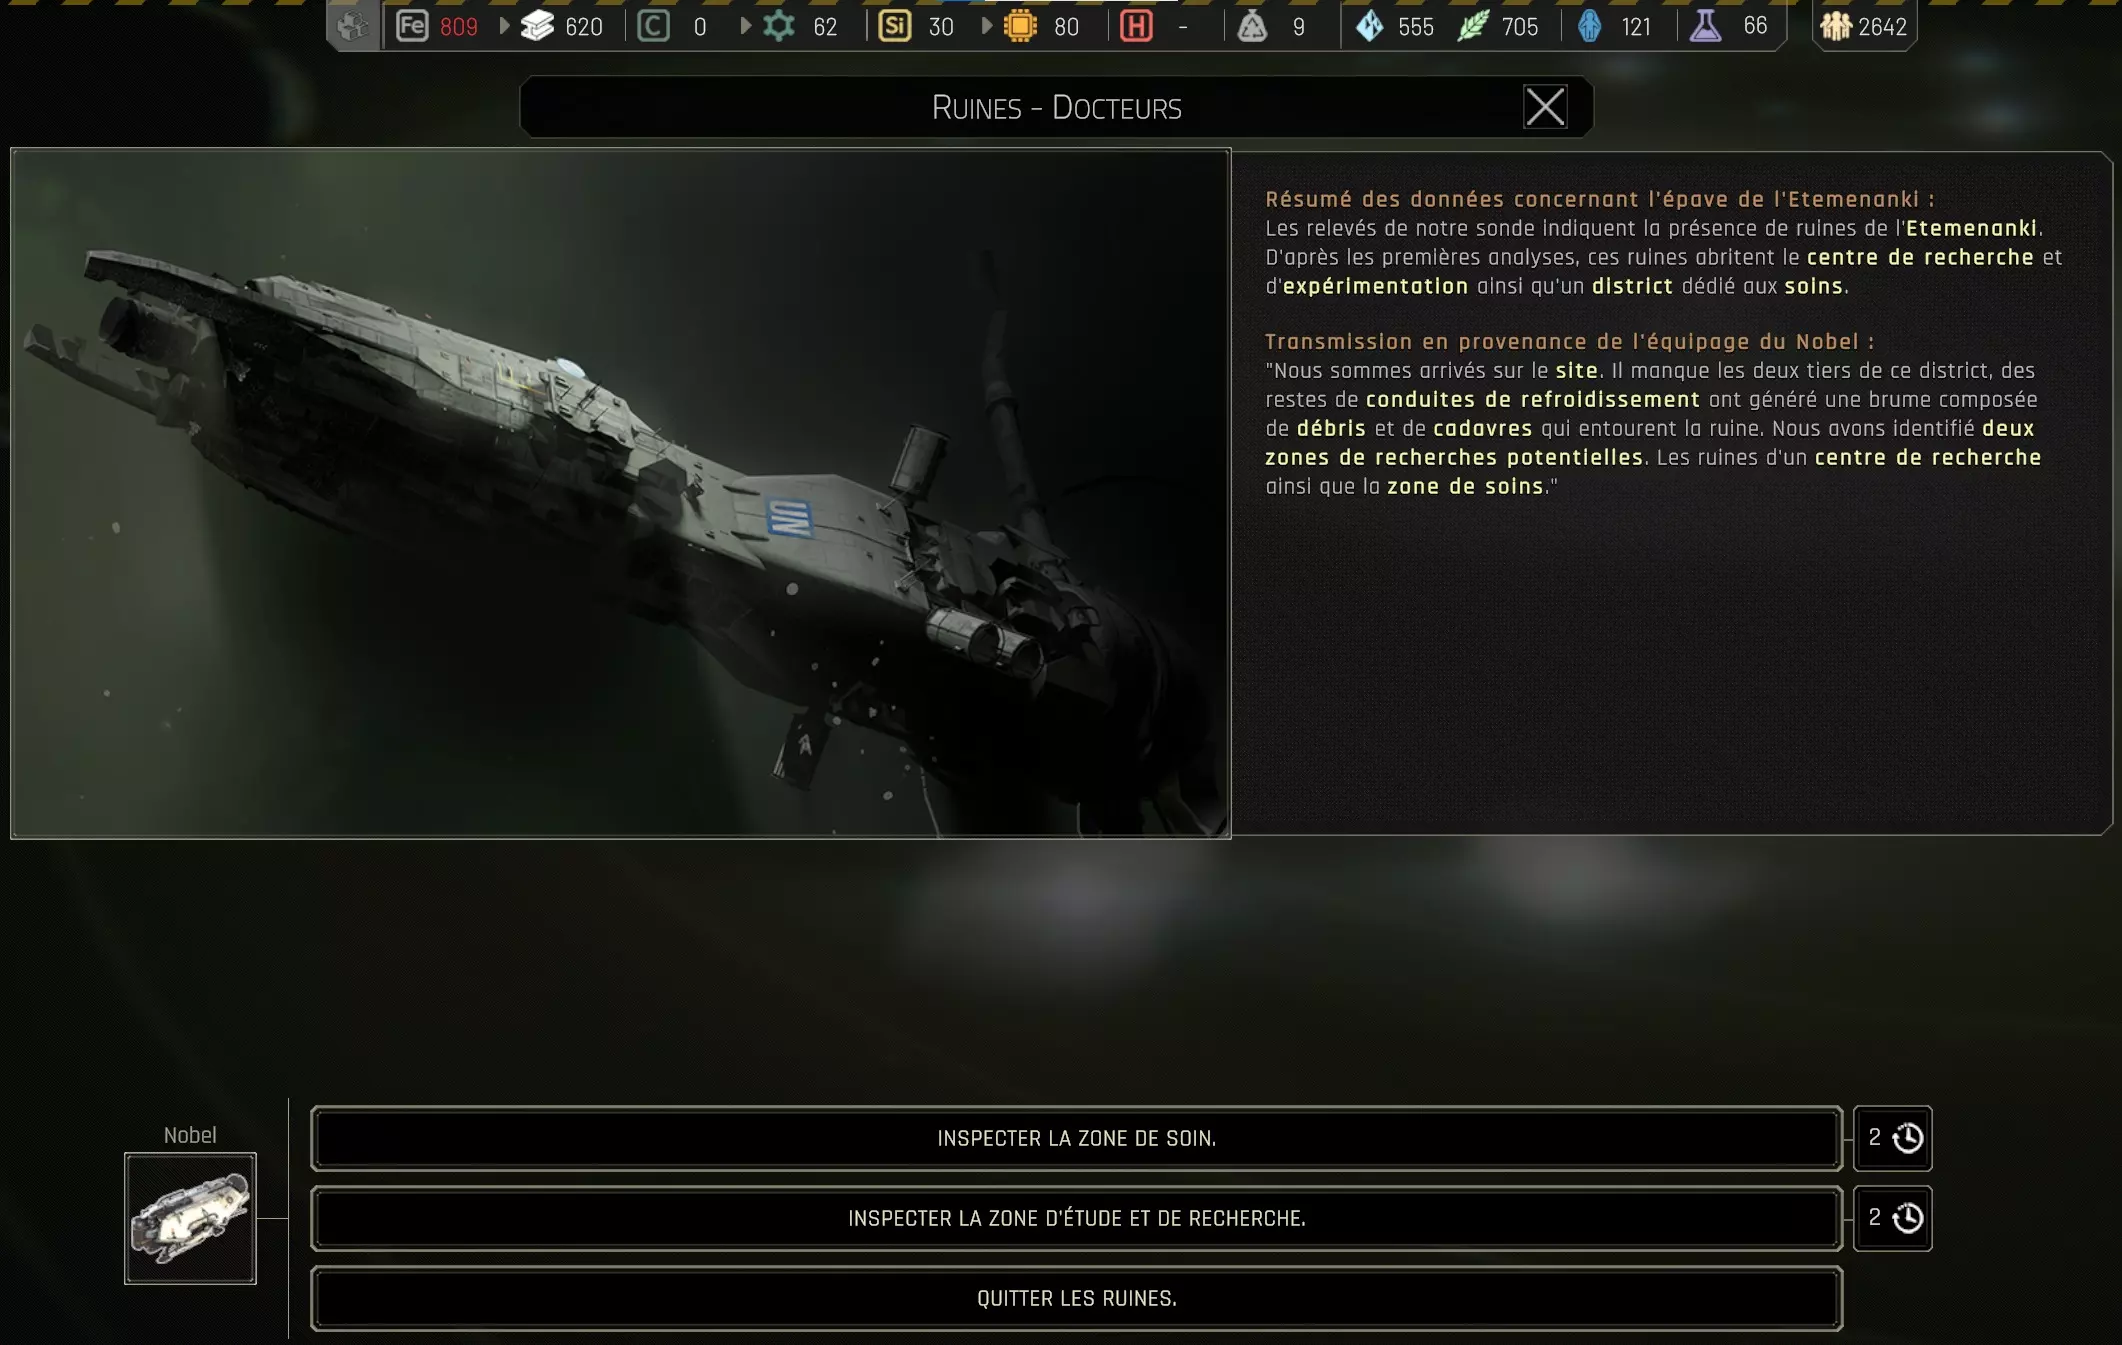The width and height of the screenshot is (2122, 1345).
Task: Click the red H hydrogen icon
Action: (x=1136, y=26)
